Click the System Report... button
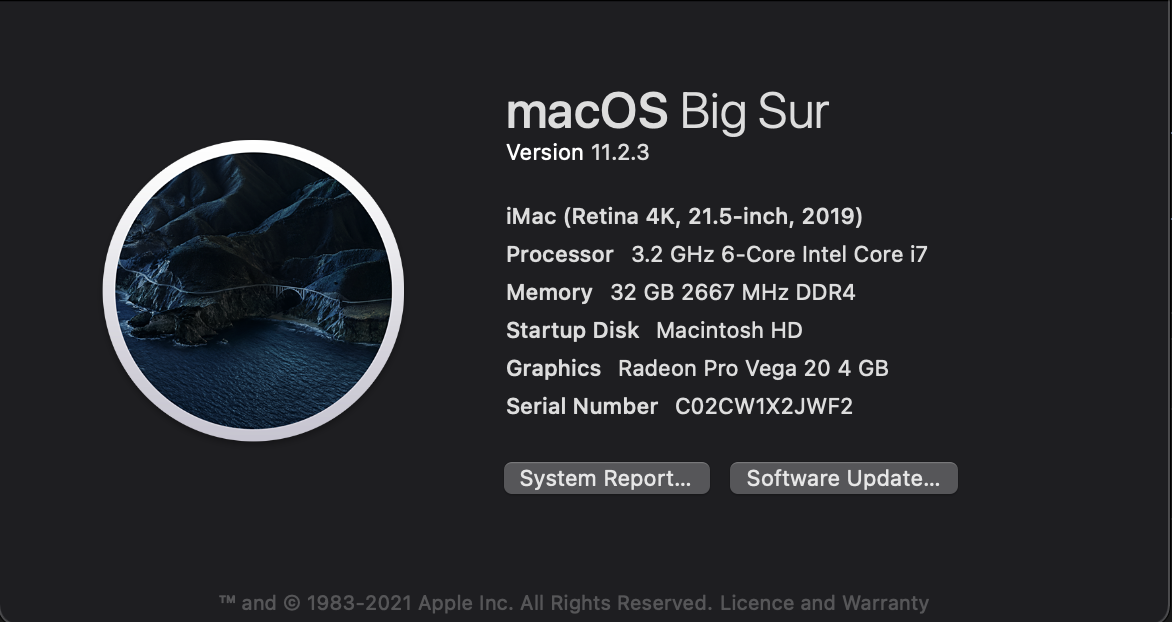The width and height of the screenshot is (1172, 622). click(x=606, y=478)
